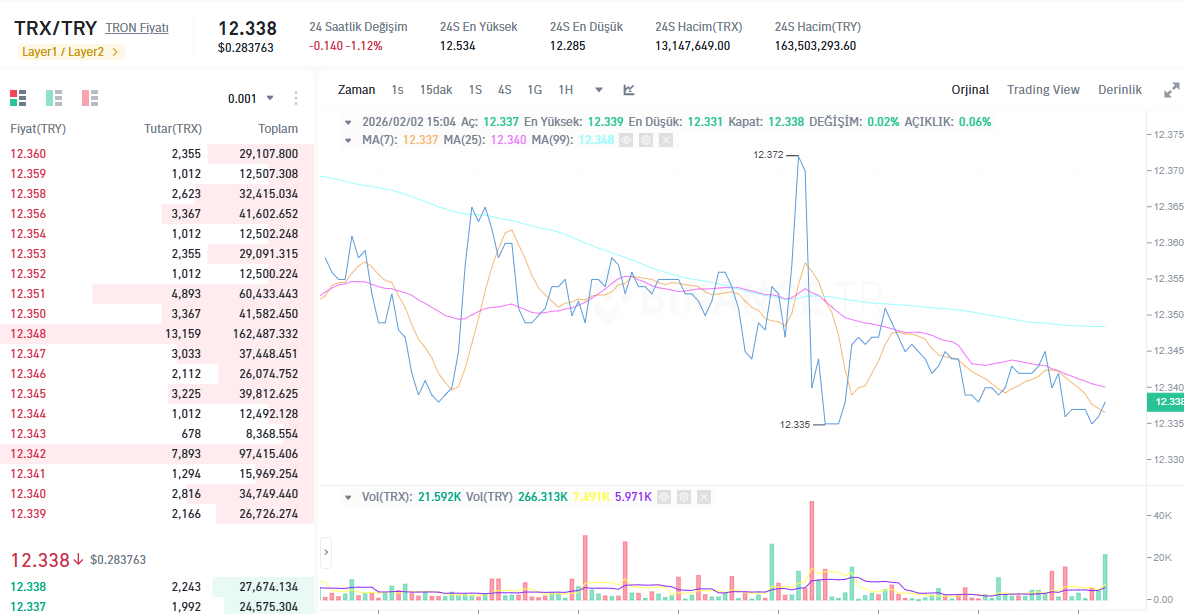Open MA indicator settings gear

pyautogui.click(x=646, y=140)
